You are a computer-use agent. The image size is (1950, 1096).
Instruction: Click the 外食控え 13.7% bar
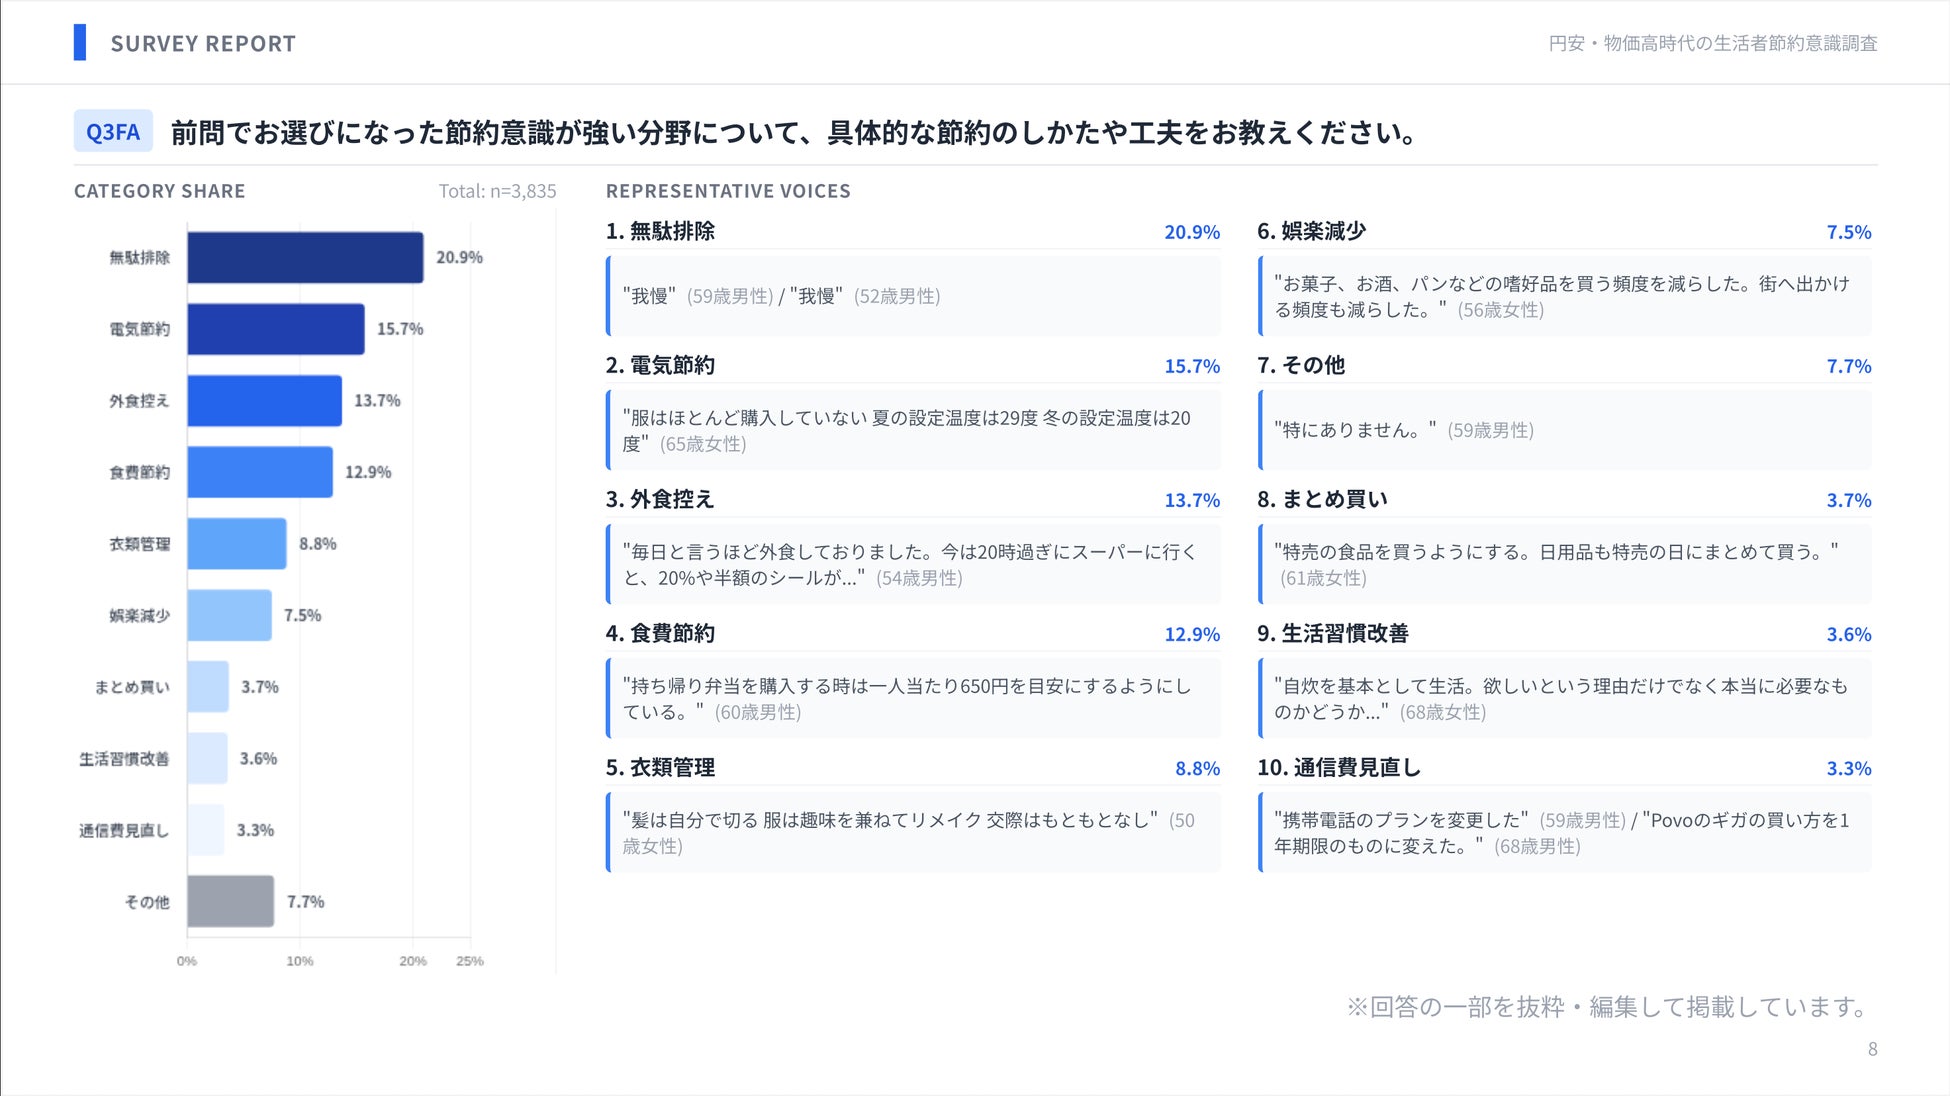264,400
